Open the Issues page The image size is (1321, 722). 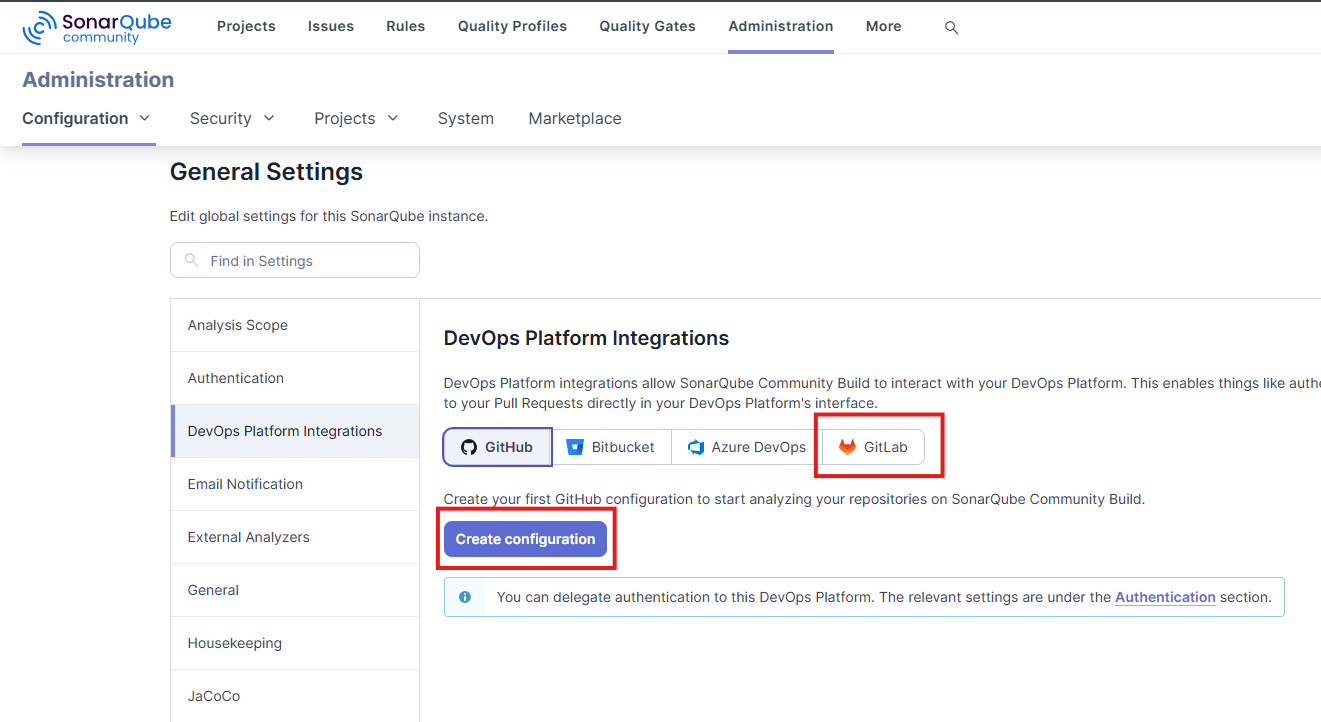point(331,27)
